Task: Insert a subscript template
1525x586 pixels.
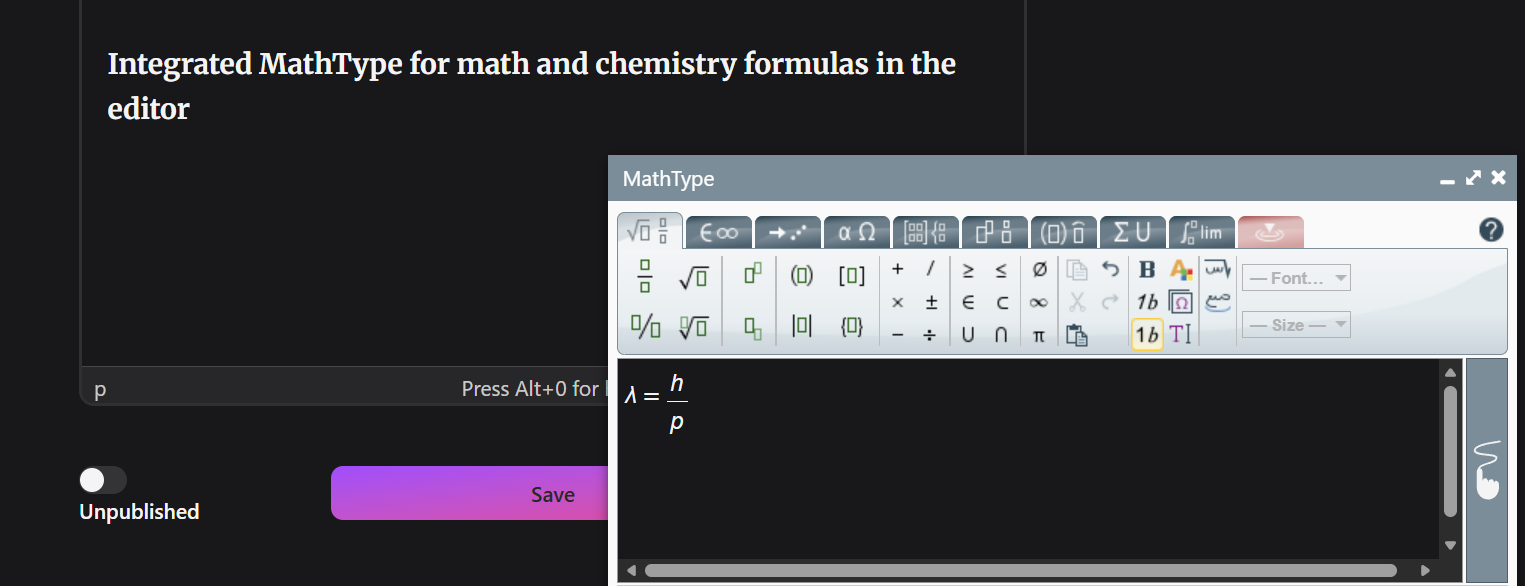Action: tap(753, 326)
